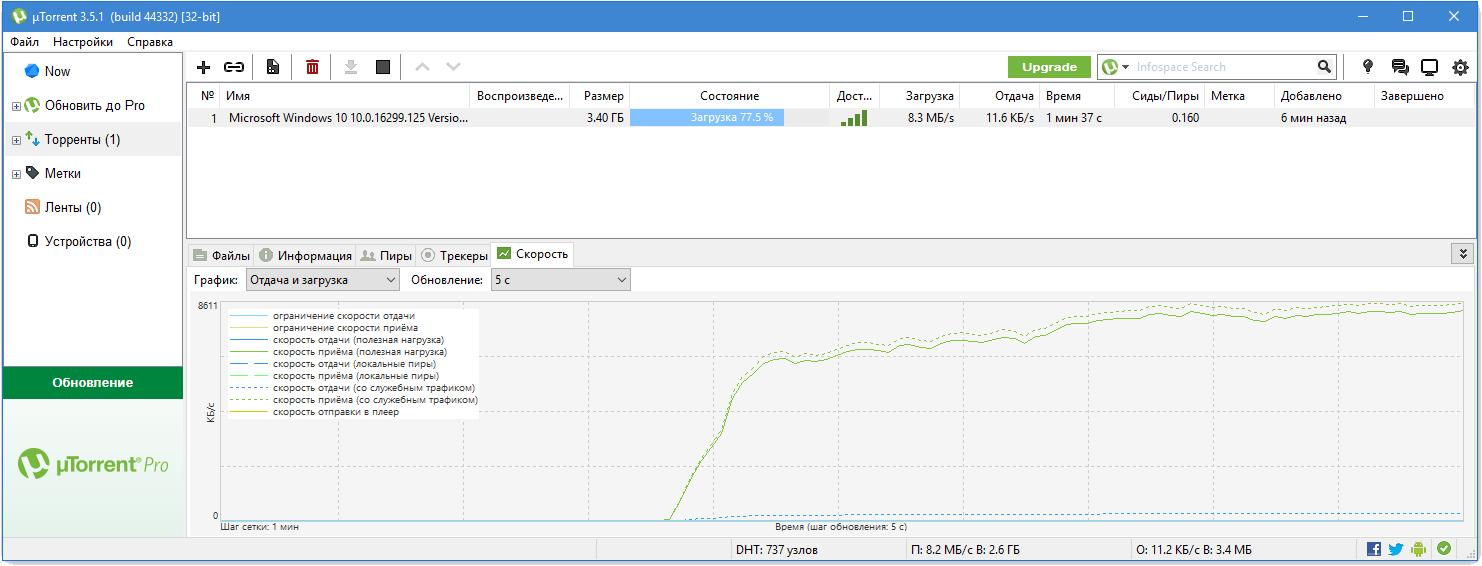Expand the Обновить до Pro tree node
This screenshot has width=1482, height=566.
point(16,106)
